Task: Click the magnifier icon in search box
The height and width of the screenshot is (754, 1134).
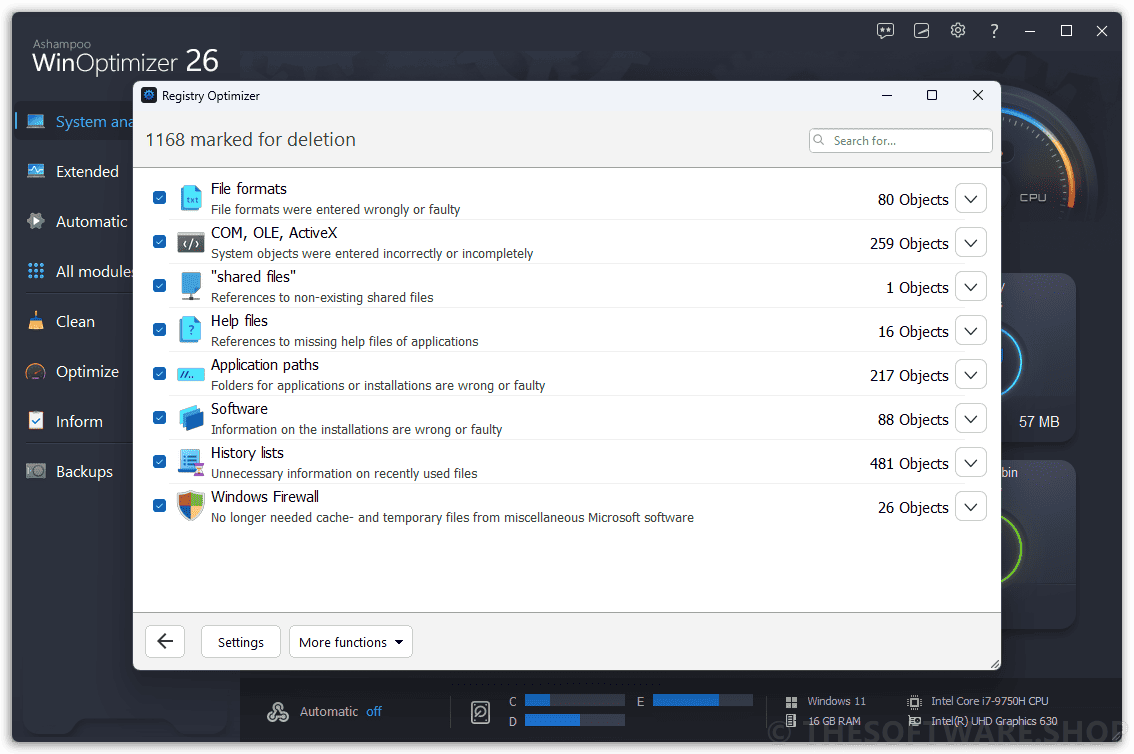Action: 819,140
